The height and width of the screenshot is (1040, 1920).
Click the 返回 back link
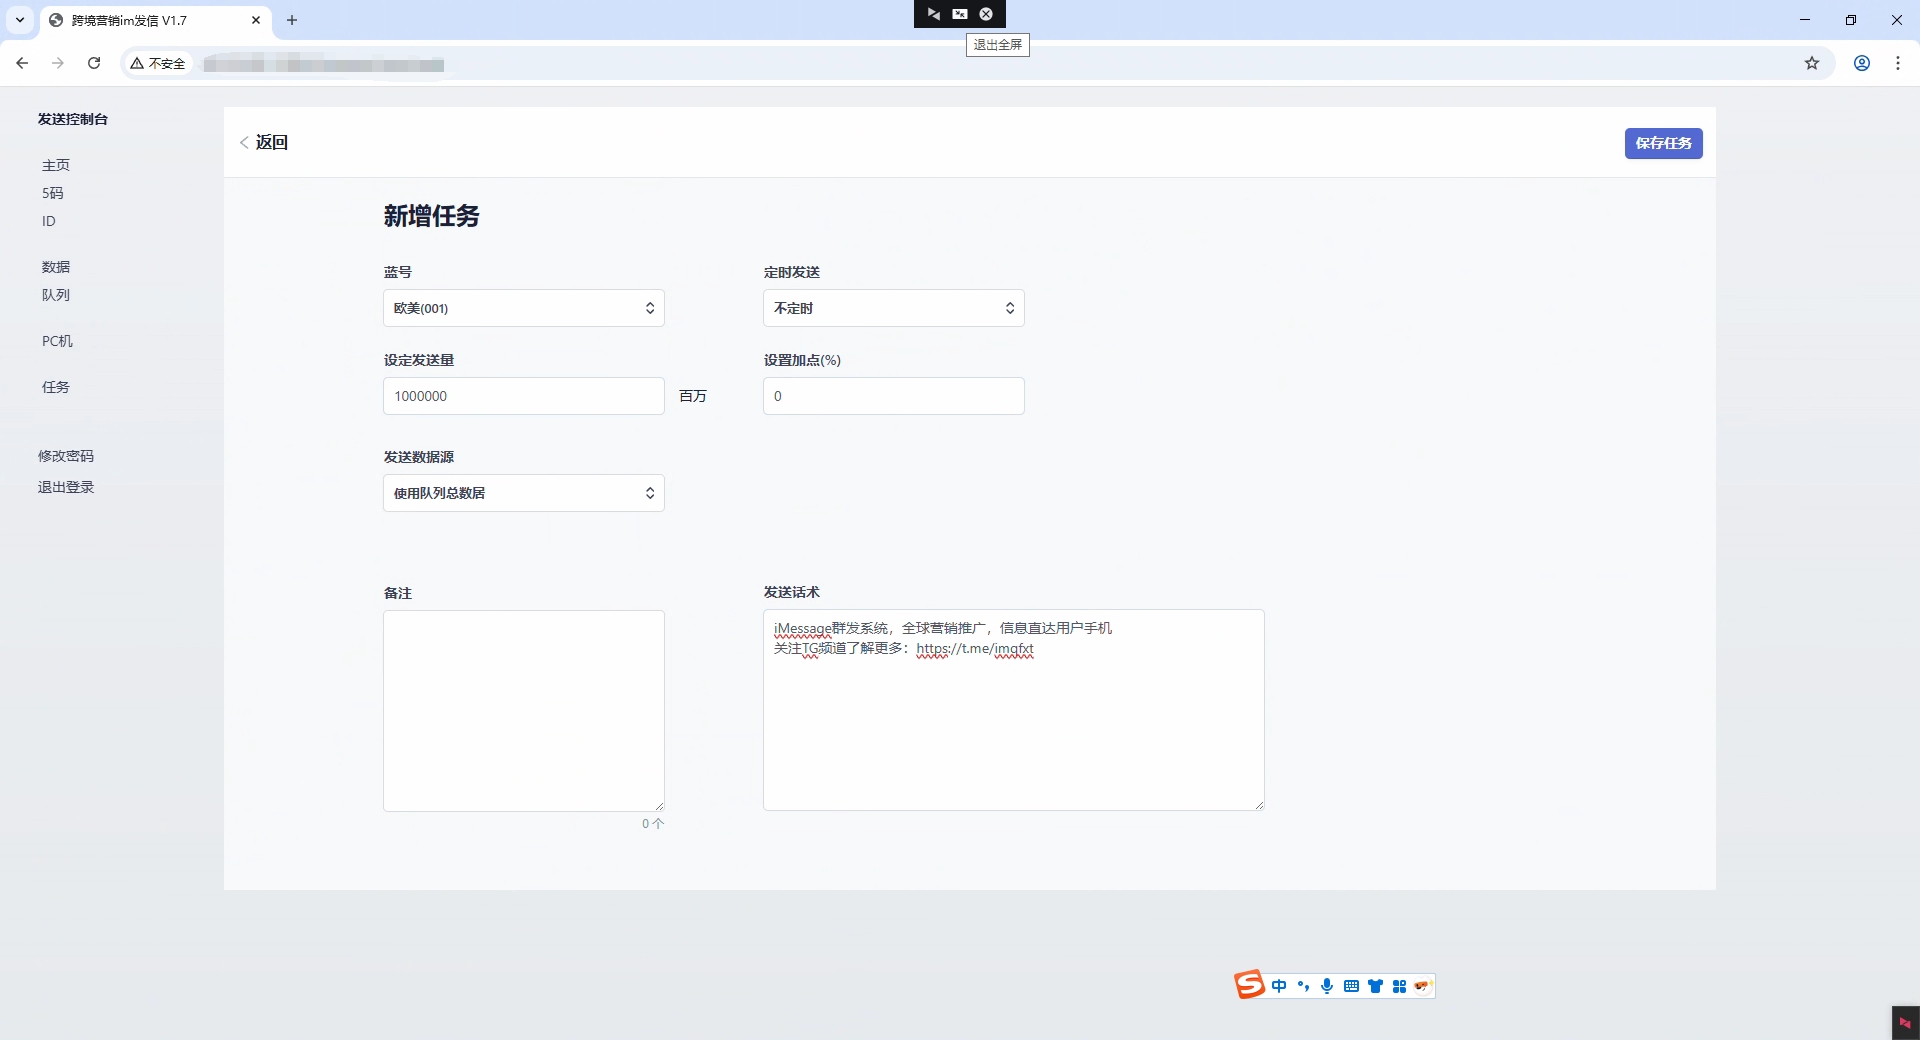tap(265, 142)
